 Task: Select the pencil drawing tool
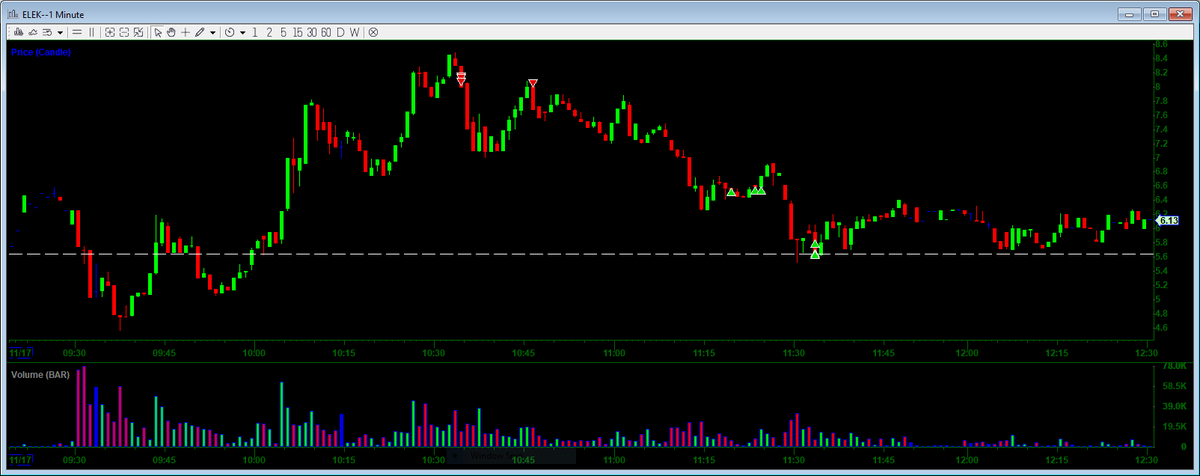pyautogui.click(x=199, y=32)
